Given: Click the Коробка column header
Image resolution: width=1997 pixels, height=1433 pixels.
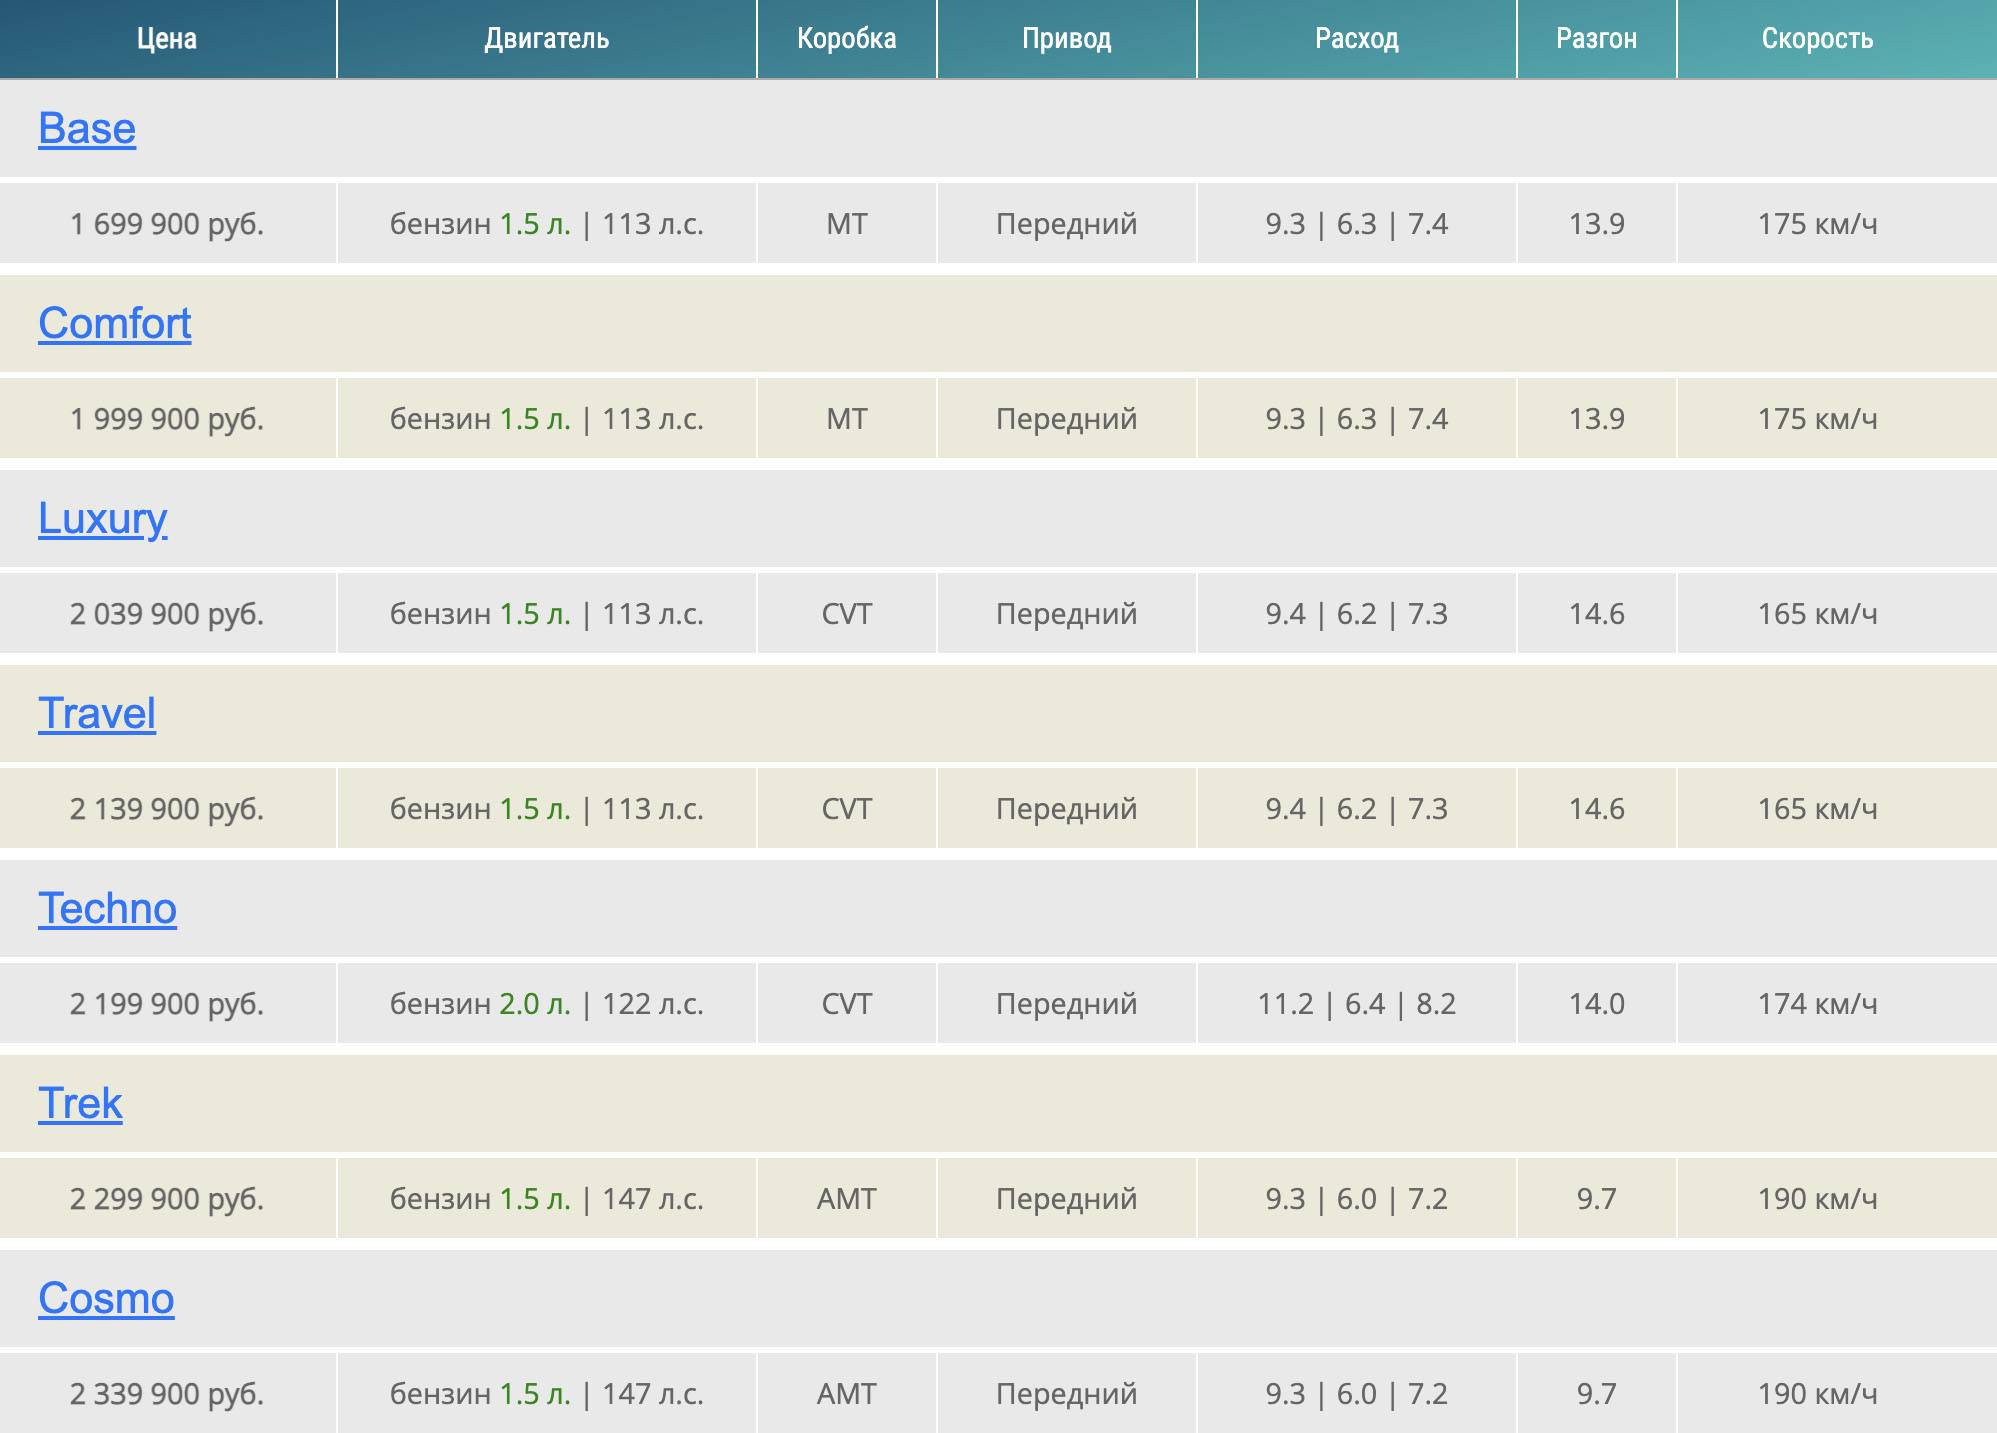Looking at the screenshot, I should tap(846, 39).
